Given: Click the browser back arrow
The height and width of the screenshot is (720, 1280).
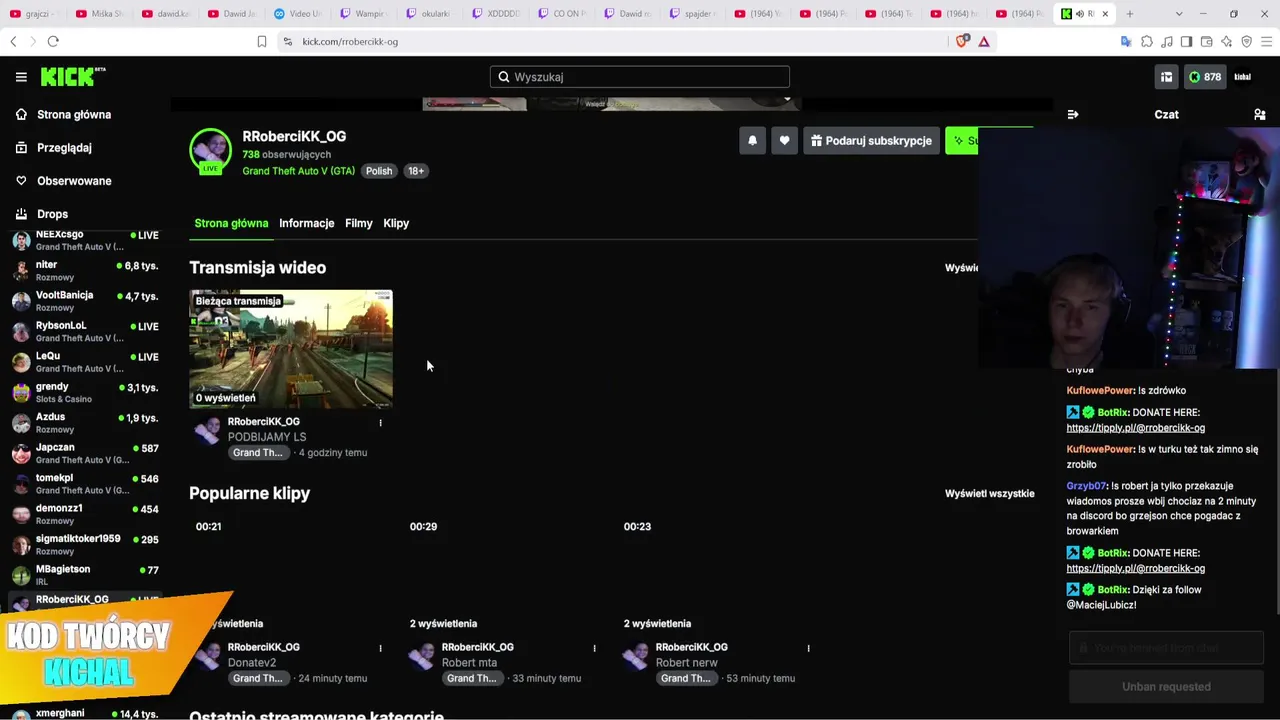Looking at the screenshot, I should coord(13,41).
